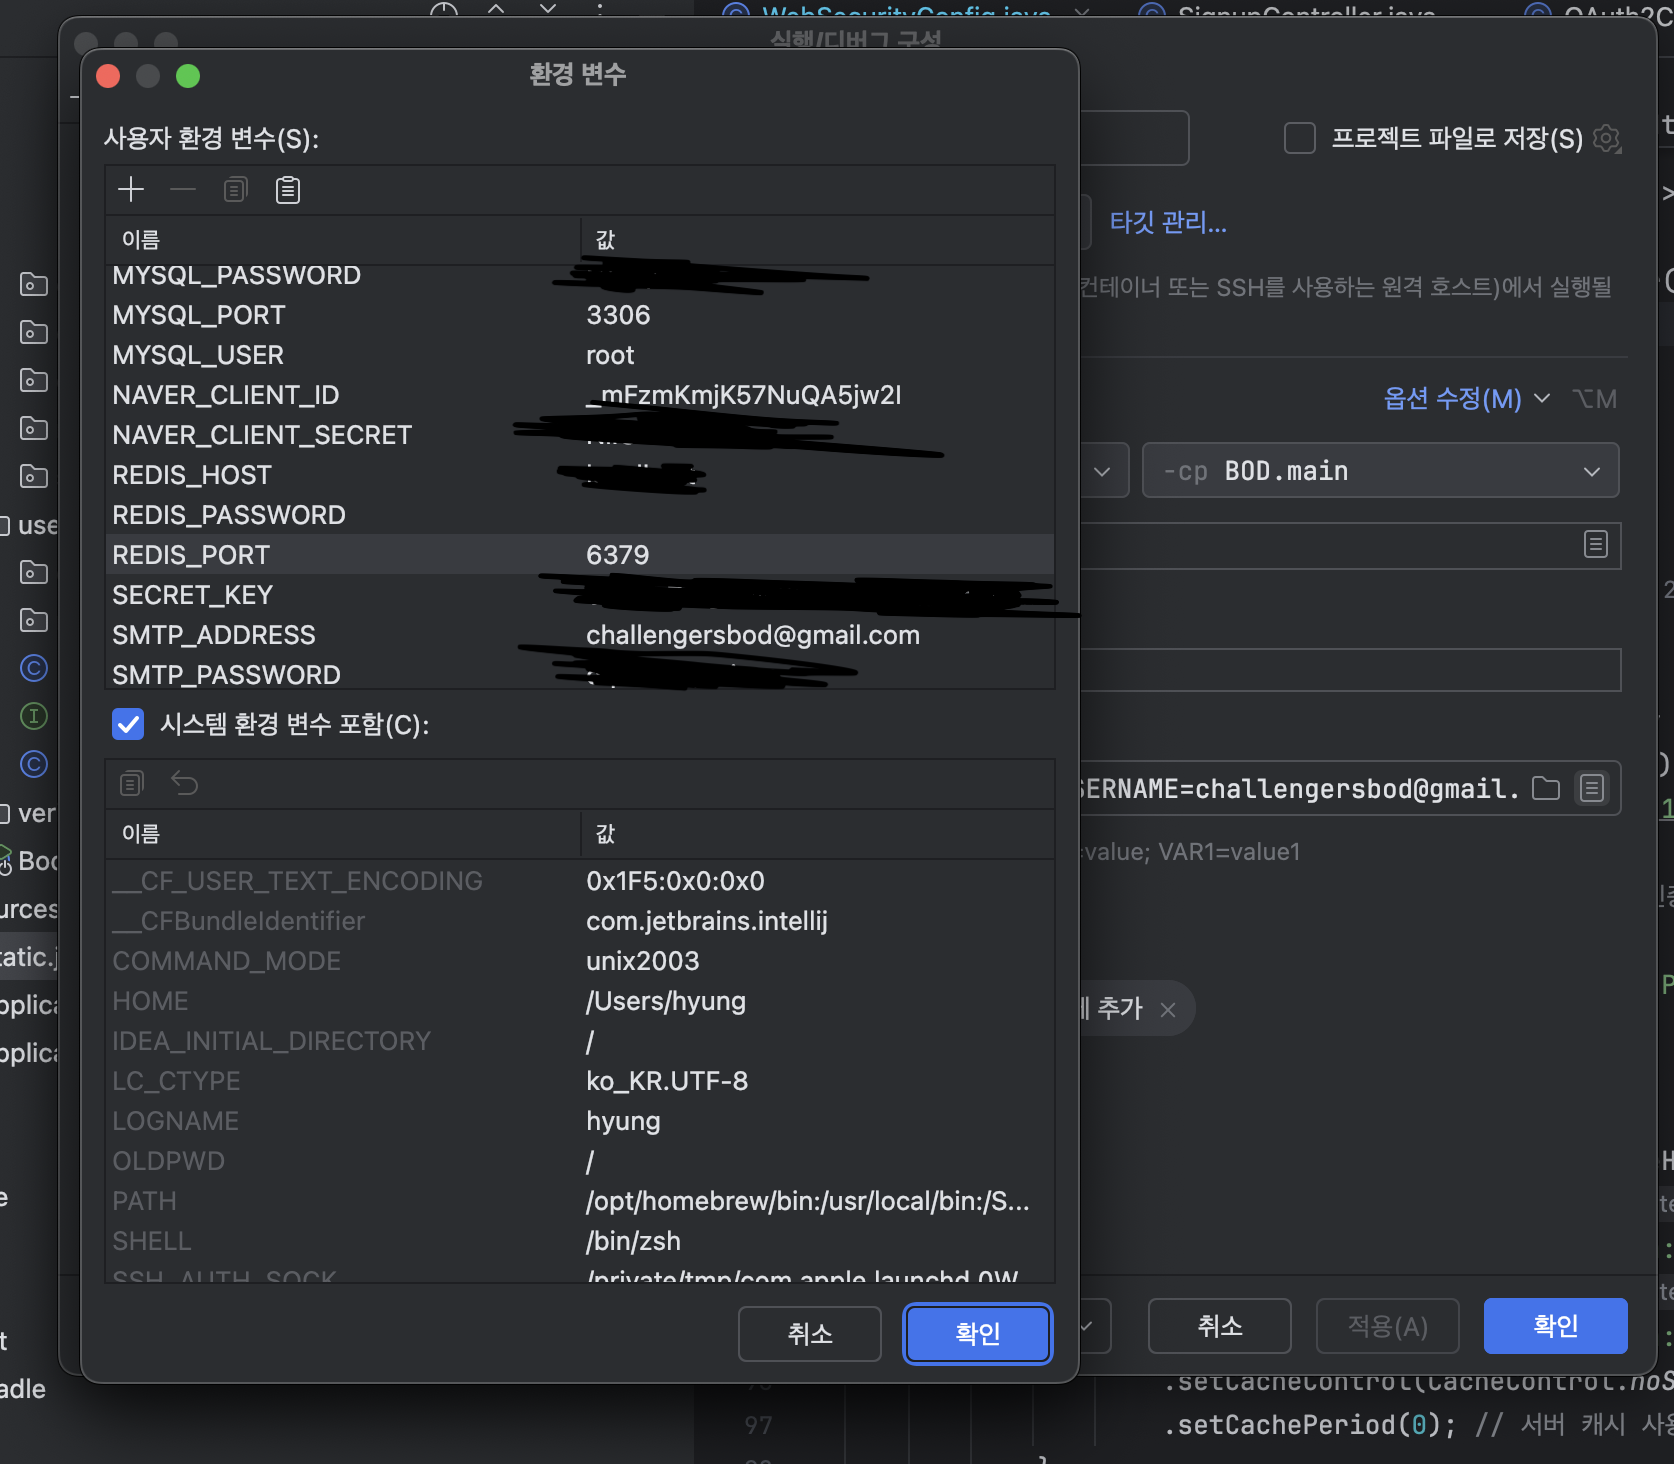Viewport: 1674px width, 1464px height.
Task: Expand the Modify options dropdown
Action: [1466, 399]
